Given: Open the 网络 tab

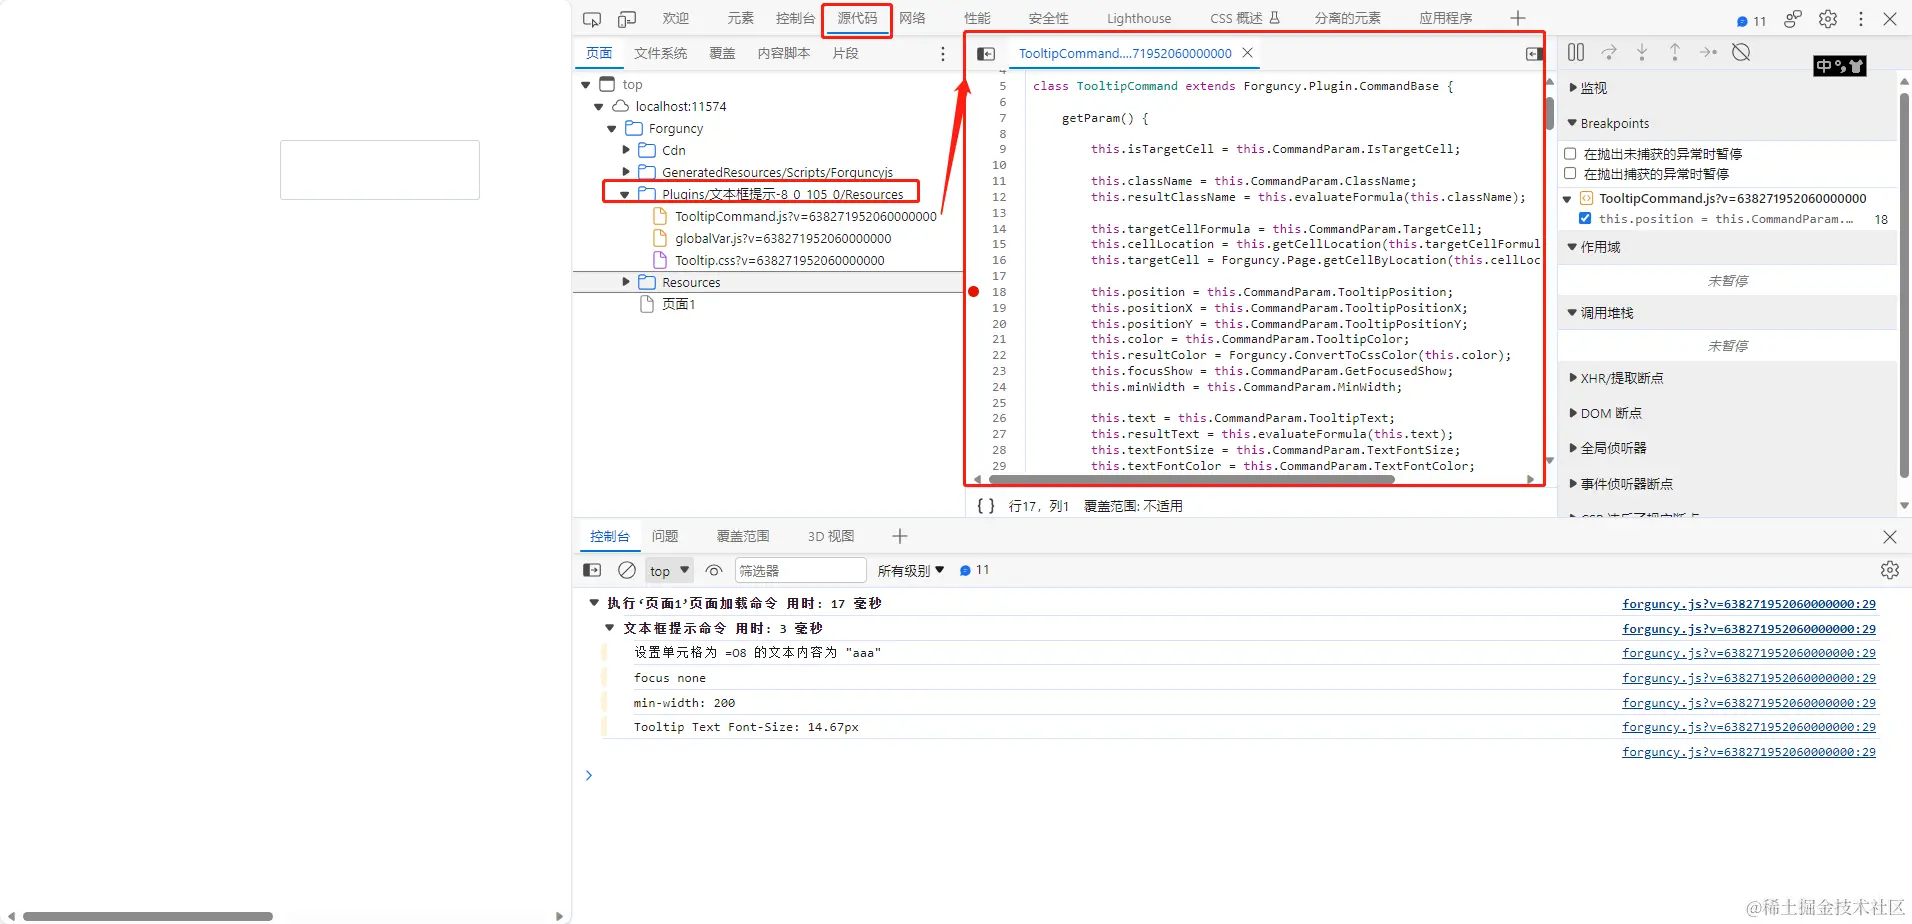Looking at the screenshot, I should (x=912, y=18).
